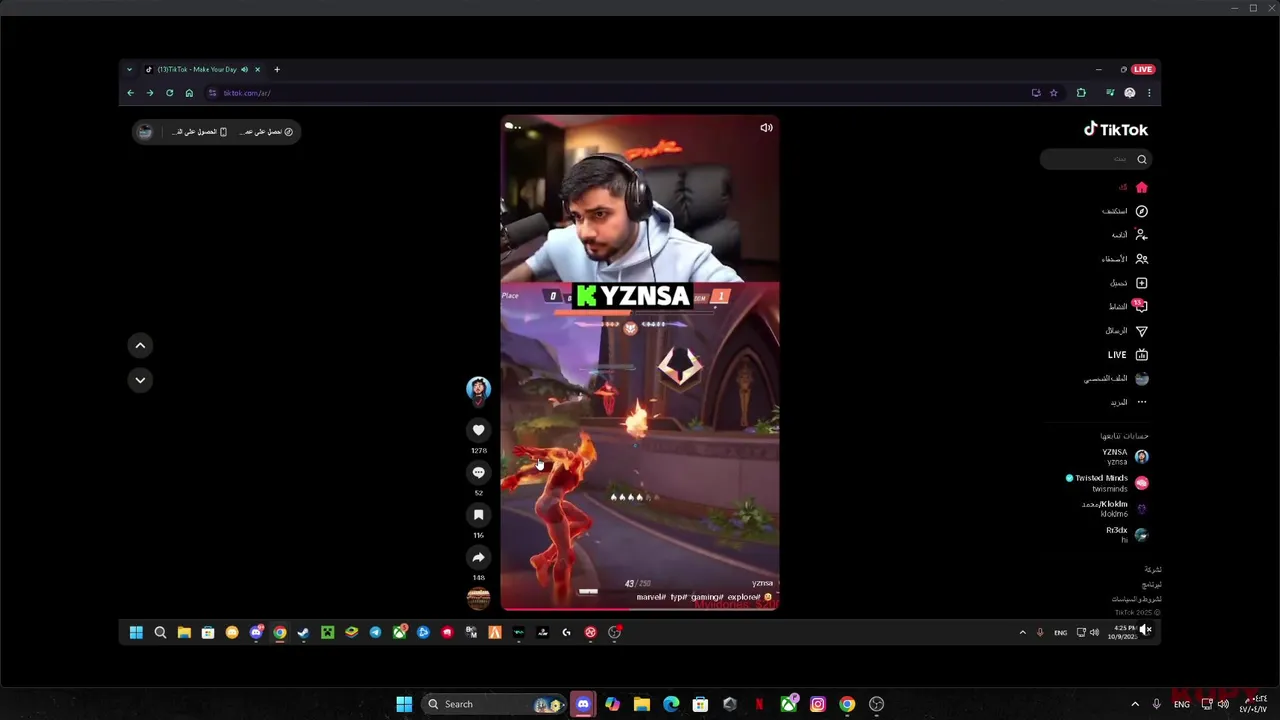Open the LIVE section in sidebar
Viewport: 1280px width, 720px height.
(1128, 355)
